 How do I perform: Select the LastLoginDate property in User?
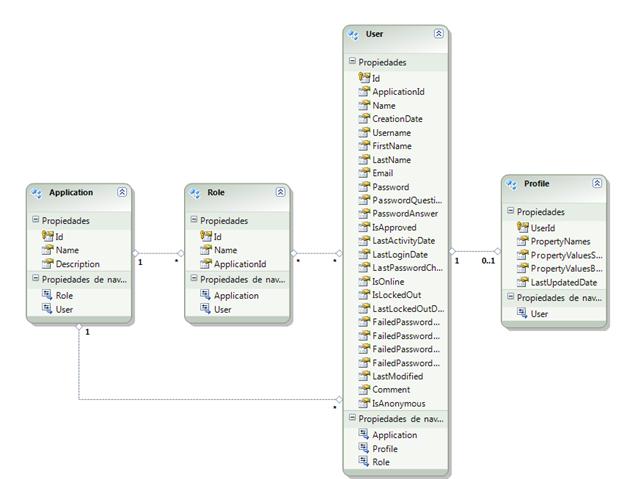pyautogui.click(x=400, y=255)
